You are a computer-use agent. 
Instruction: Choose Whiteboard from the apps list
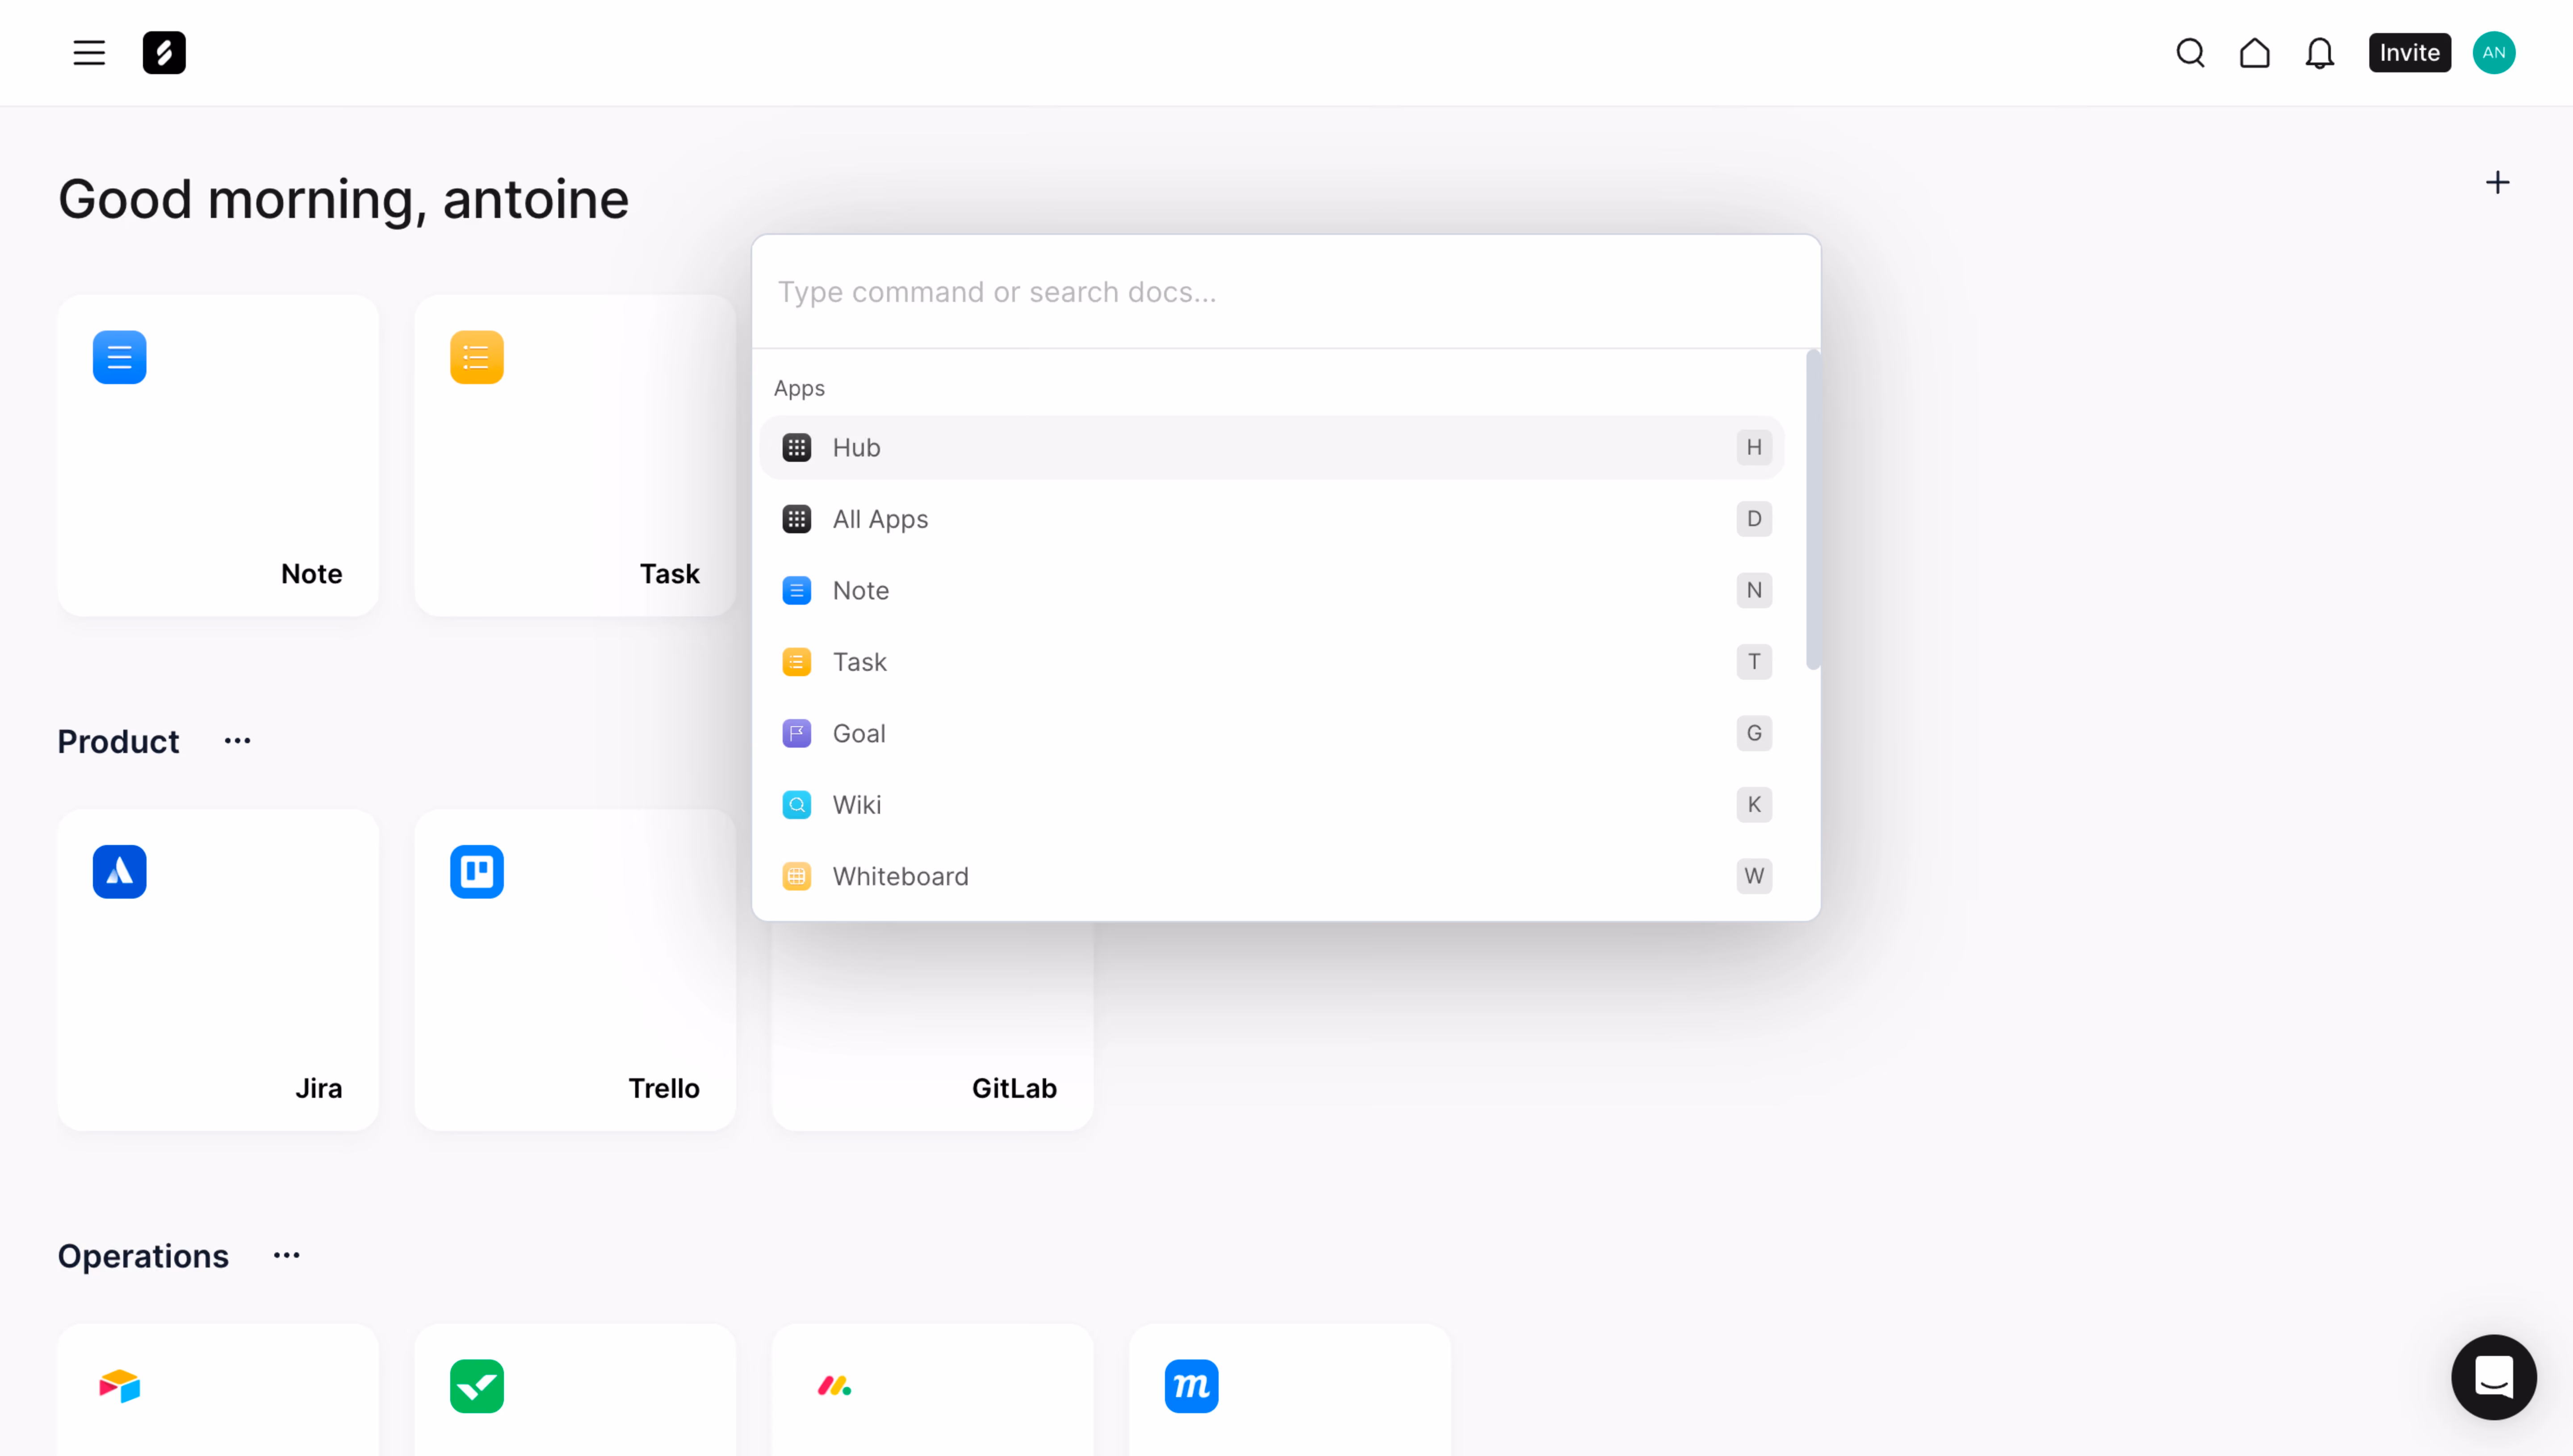1272,876
